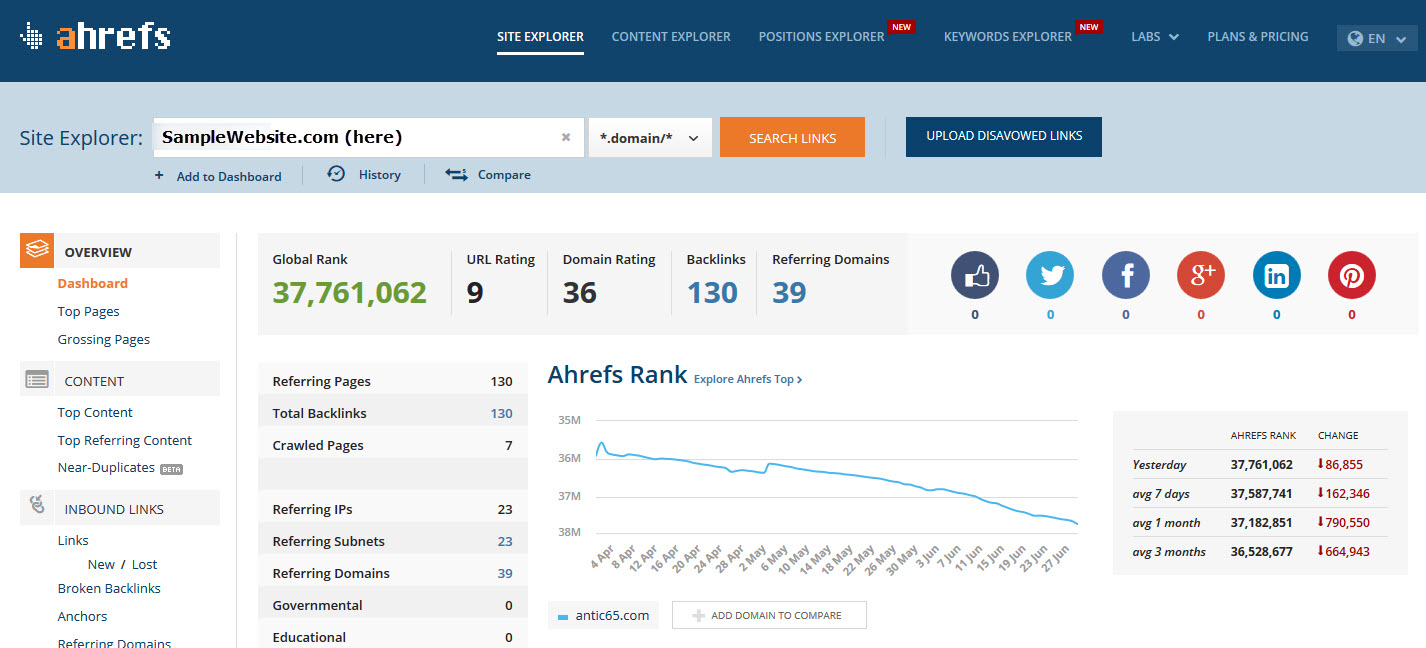The image size is (1426, 648).
Task: Click the avg 1 month rank 37,182,851
Action: 1261,522
